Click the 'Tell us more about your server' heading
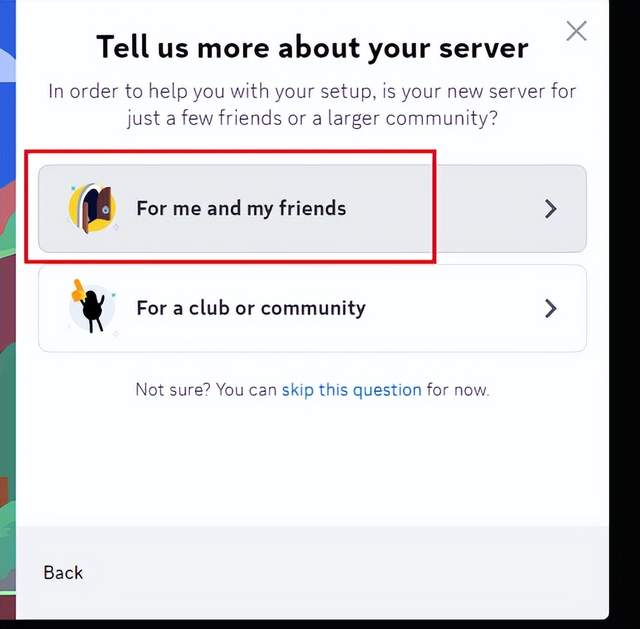Image resolution: width=640 pixels, height=629 pixels. click(x=312, y=47)
